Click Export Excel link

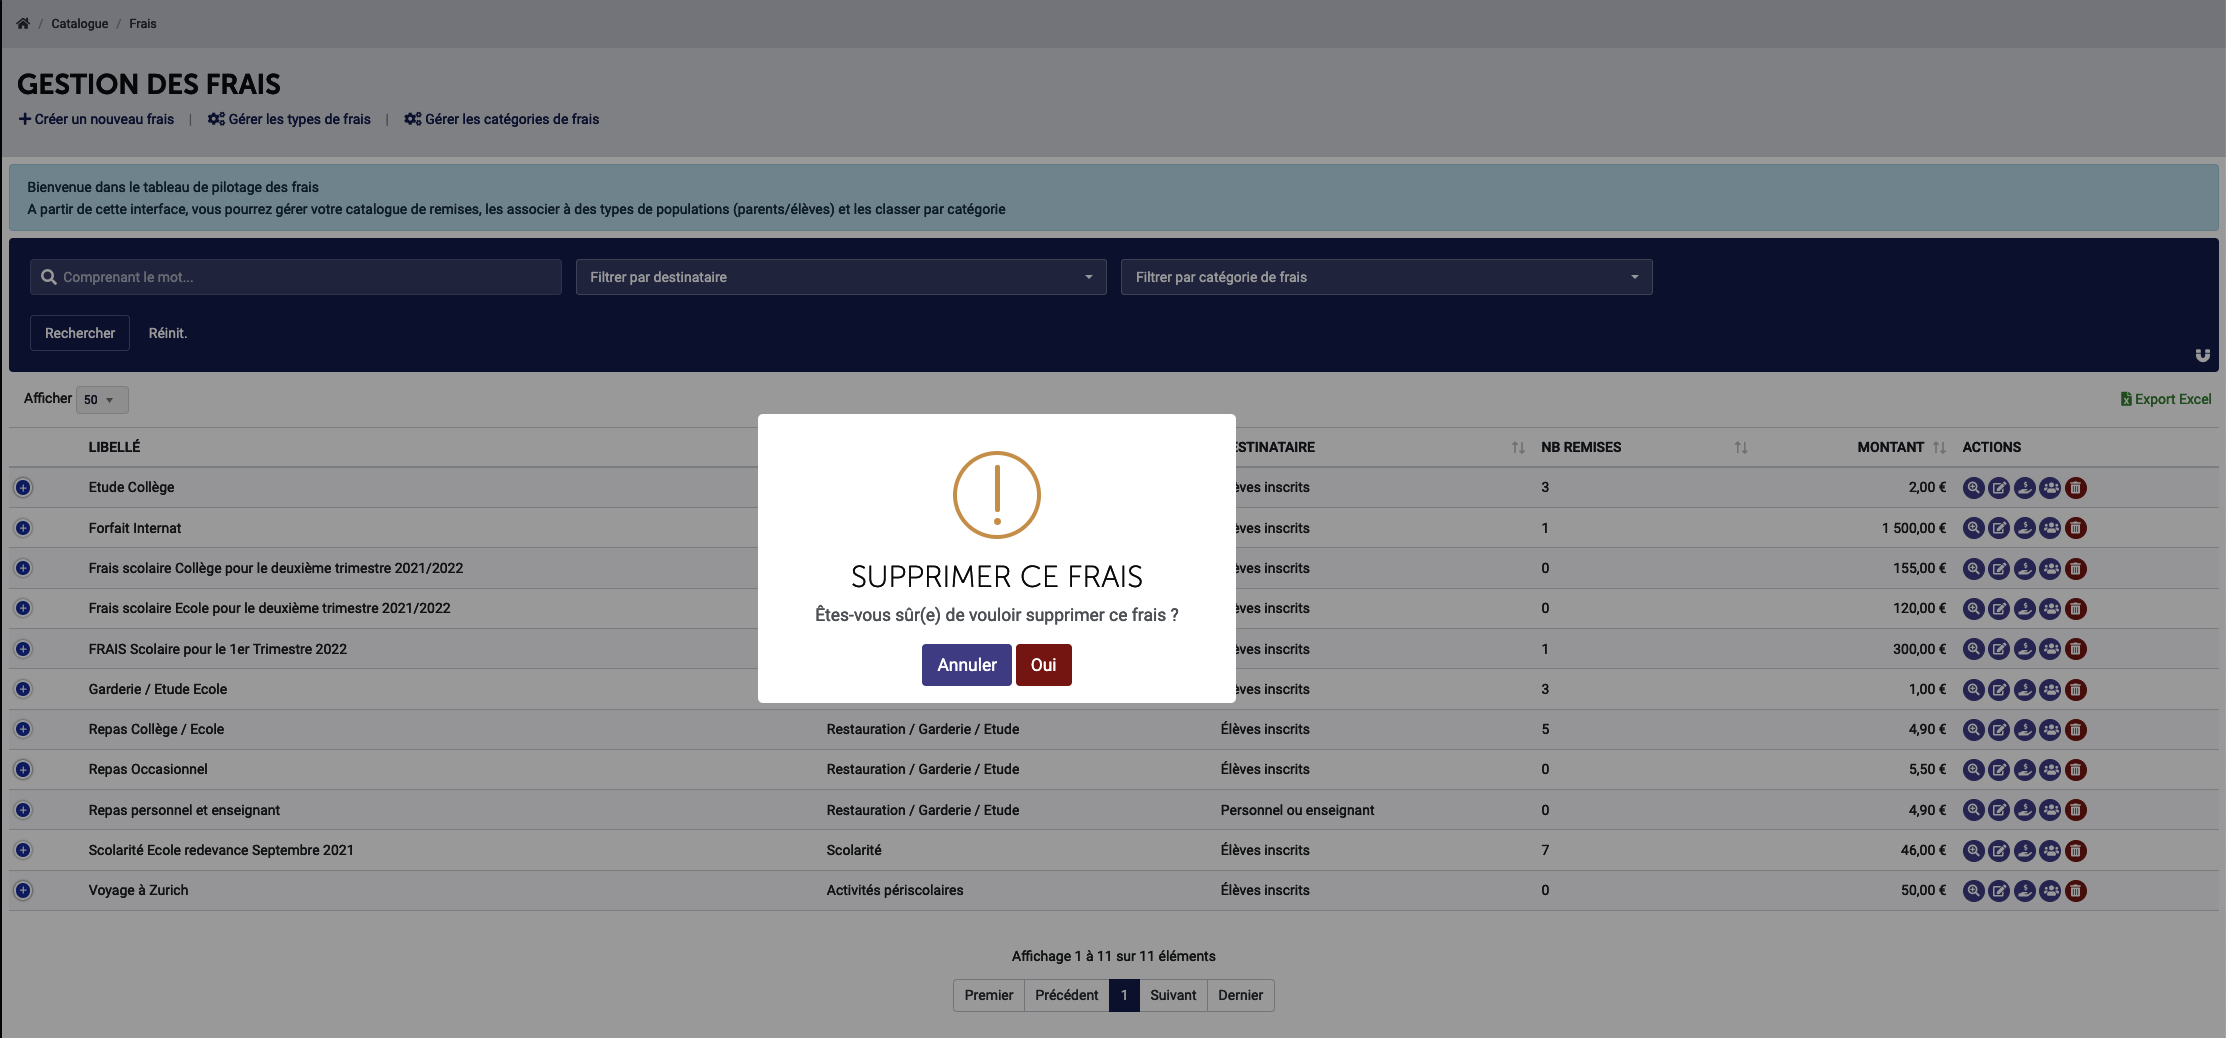(x=2166, y=399)
